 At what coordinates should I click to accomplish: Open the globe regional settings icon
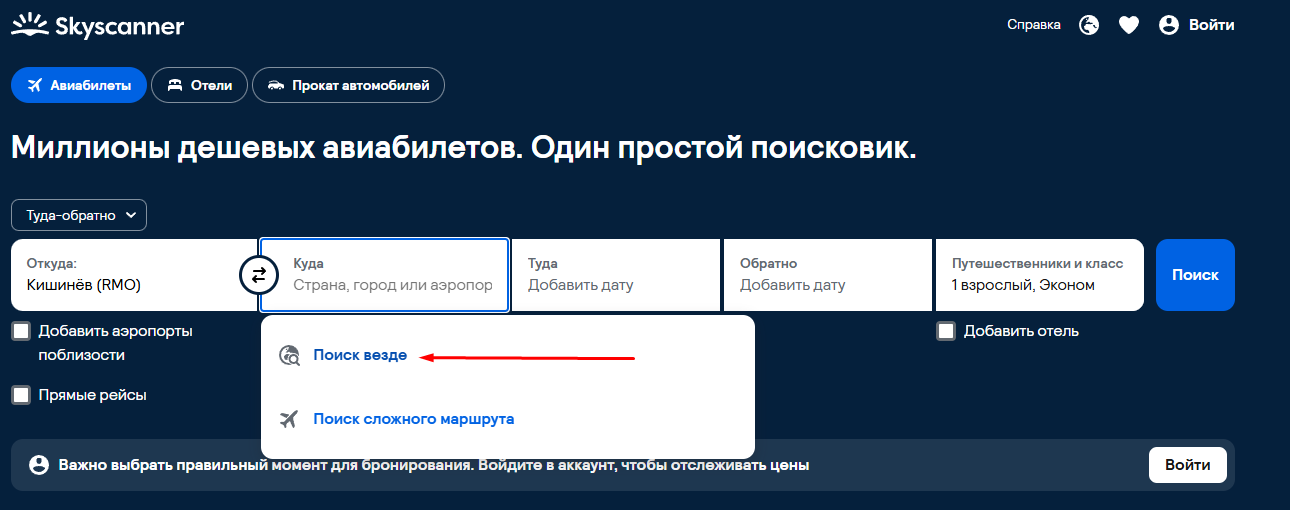tap(1089, 26)
